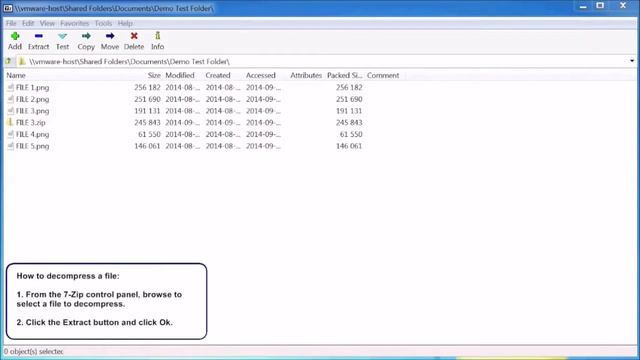Click the Packed Size value 256 182
Screen dimensions: 640x360
point(349,87)
